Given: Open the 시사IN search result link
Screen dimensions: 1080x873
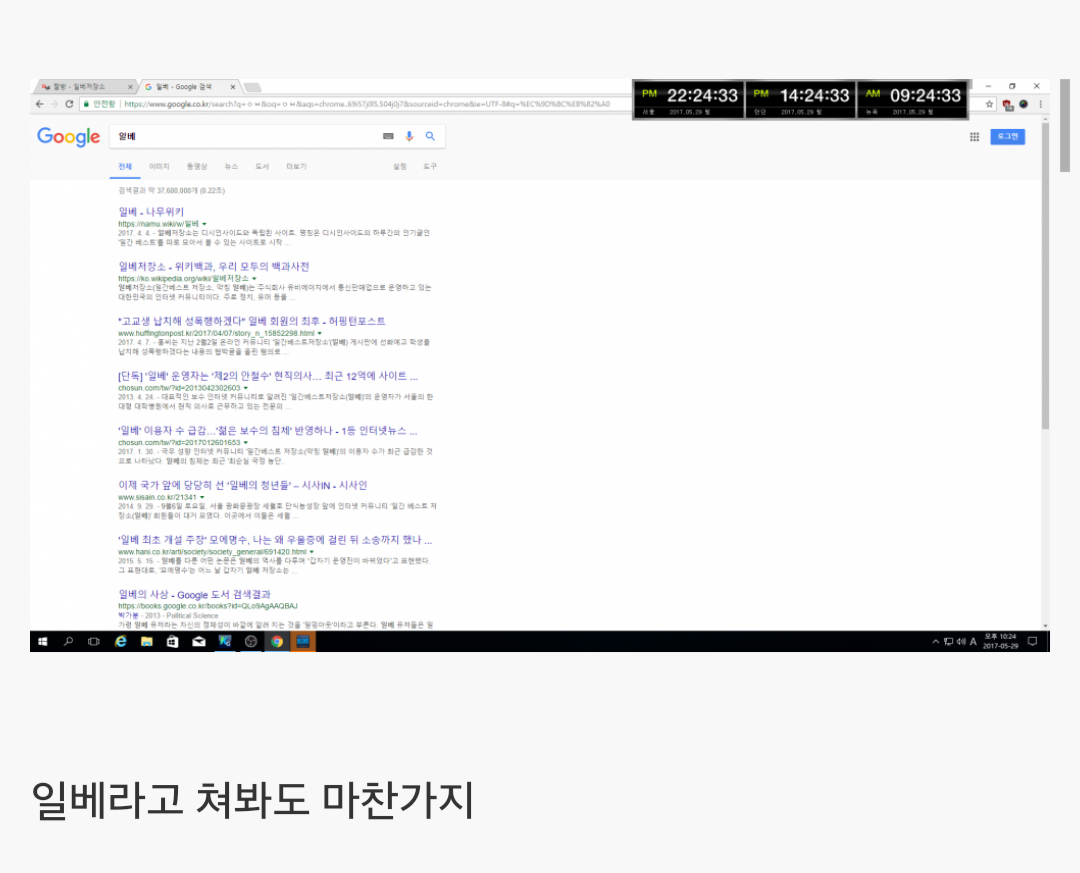Looking at the screenshot, I should [x=242, y=485].
